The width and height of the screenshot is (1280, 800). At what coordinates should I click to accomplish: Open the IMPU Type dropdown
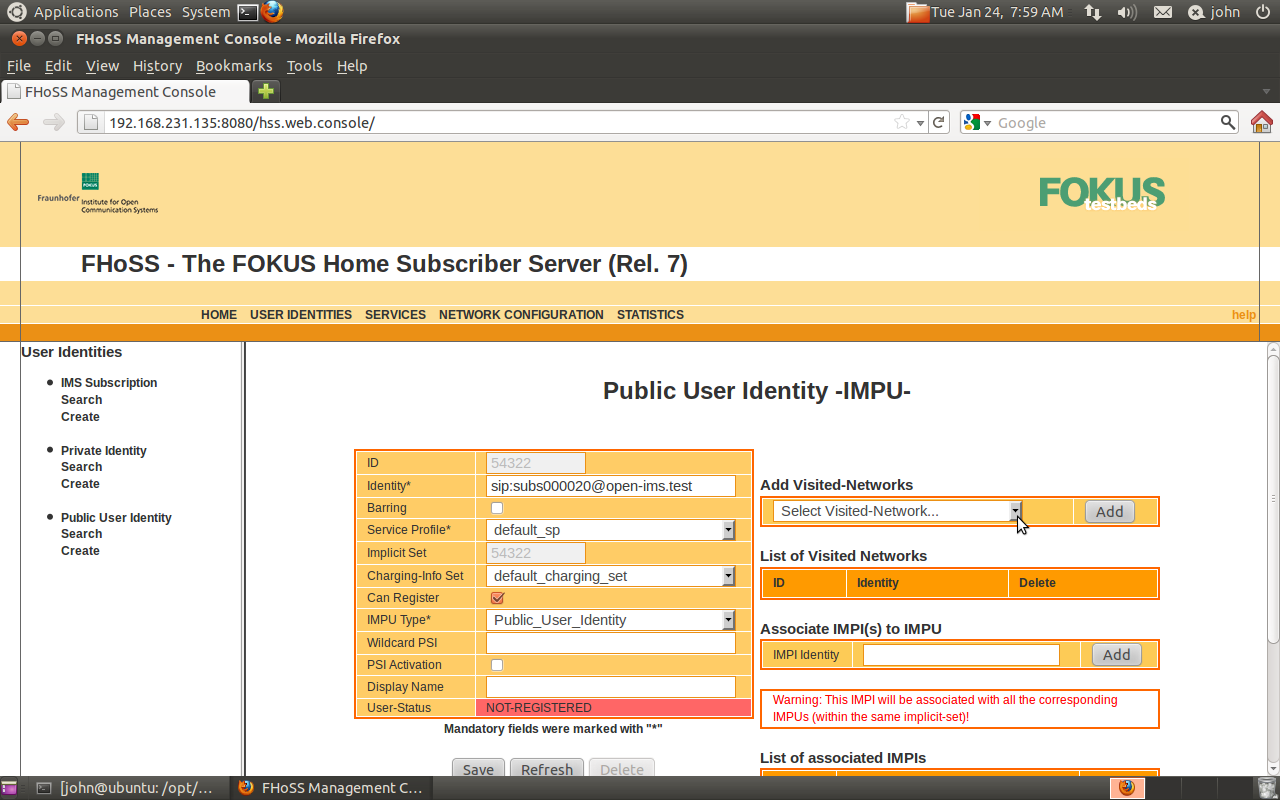pyautogui.click(x=611, y=620)
